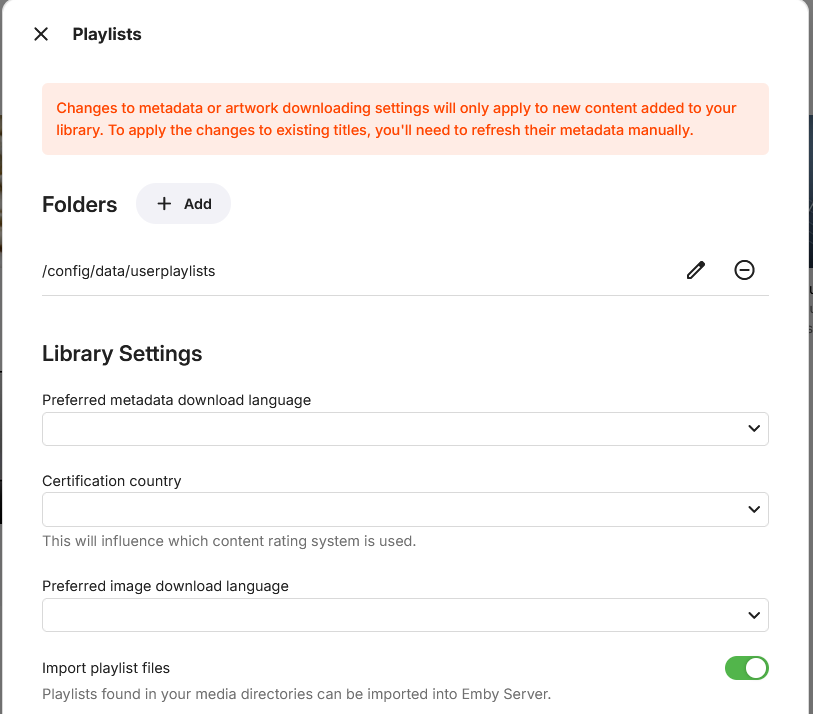This screenshot has width=813, height=714.
Task: Remove the /config/data/userplaylists folder with the minus icon
Action: [x=744, y=270]
